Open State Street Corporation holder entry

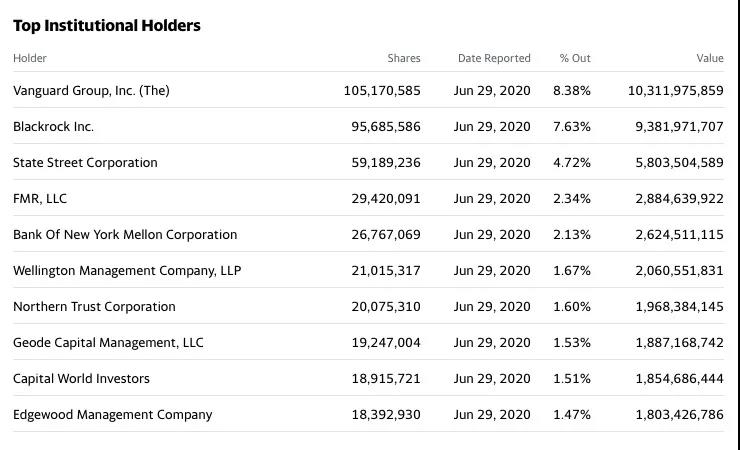pyautogui.click(x=85, y=163)
